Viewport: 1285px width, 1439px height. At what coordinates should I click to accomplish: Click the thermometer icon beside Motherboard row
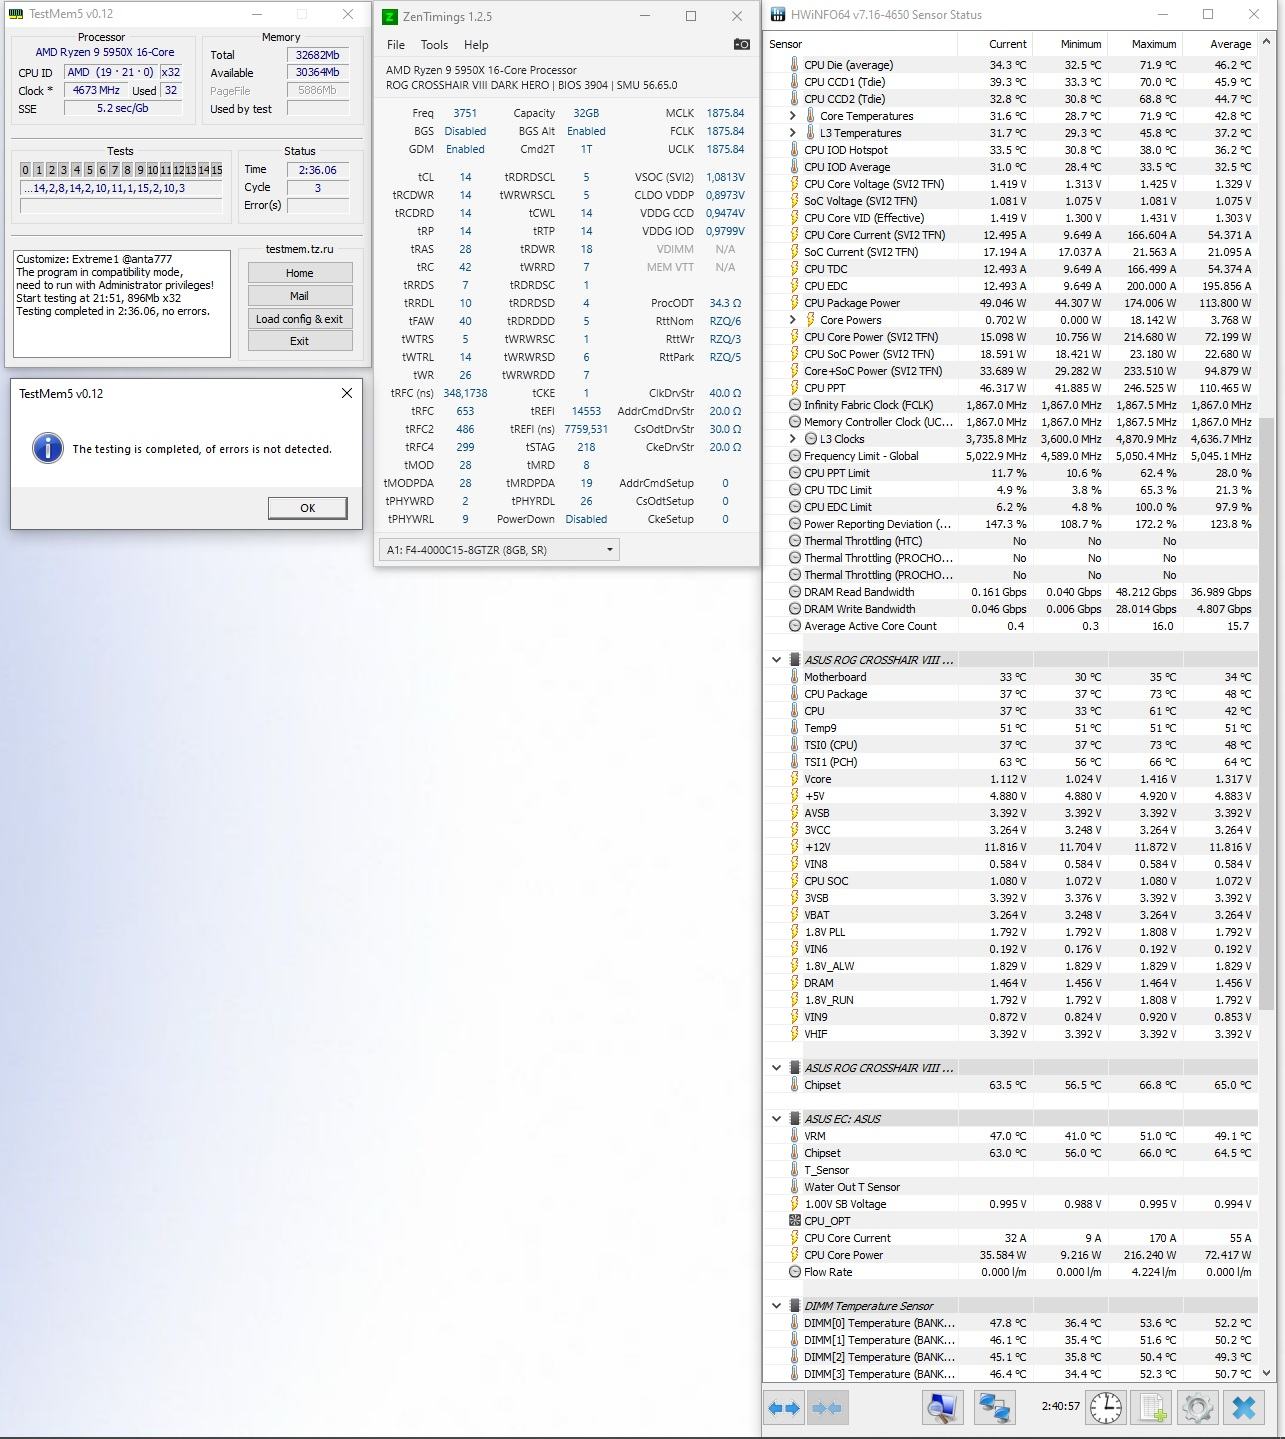point(794,677)
